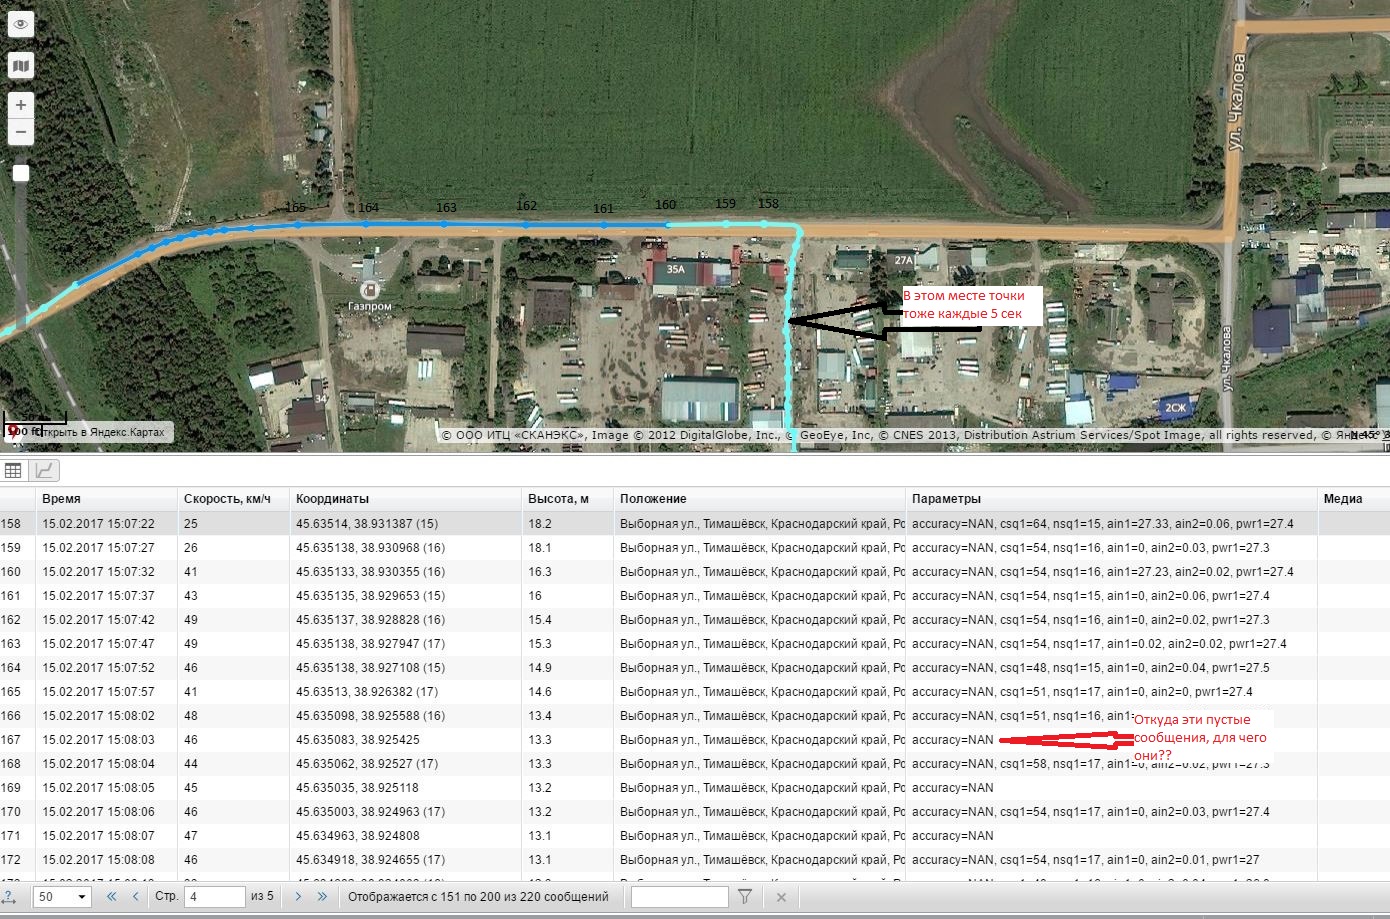Click the filter text input box
The image size is (1390, 919).
click(x=679, y=897)
